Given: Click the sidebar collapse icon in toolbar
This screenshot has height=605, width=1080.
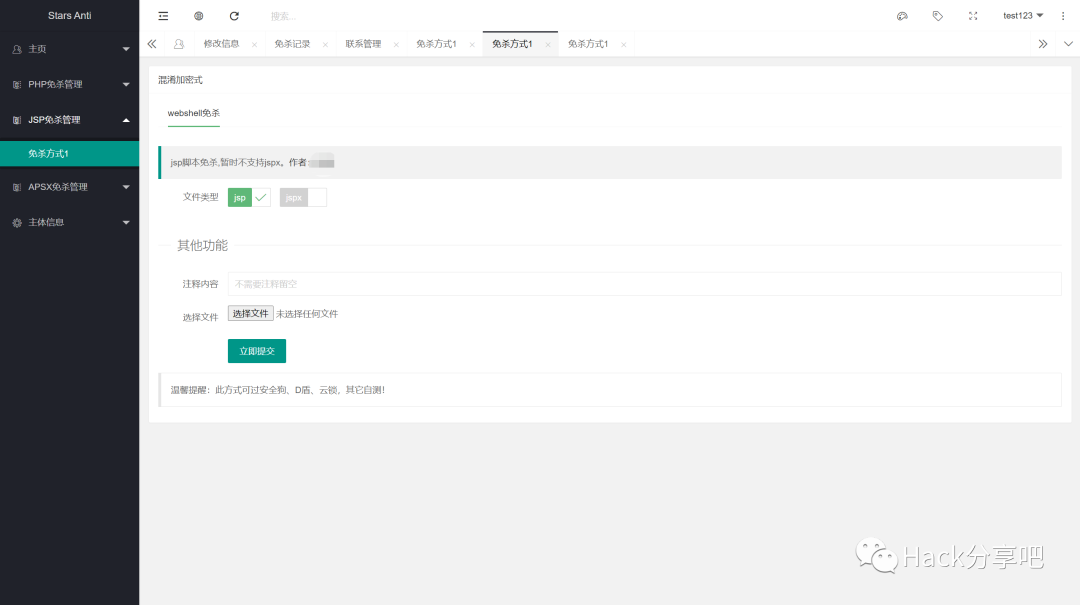Looking at the screenshot, I should pos(163,15).
